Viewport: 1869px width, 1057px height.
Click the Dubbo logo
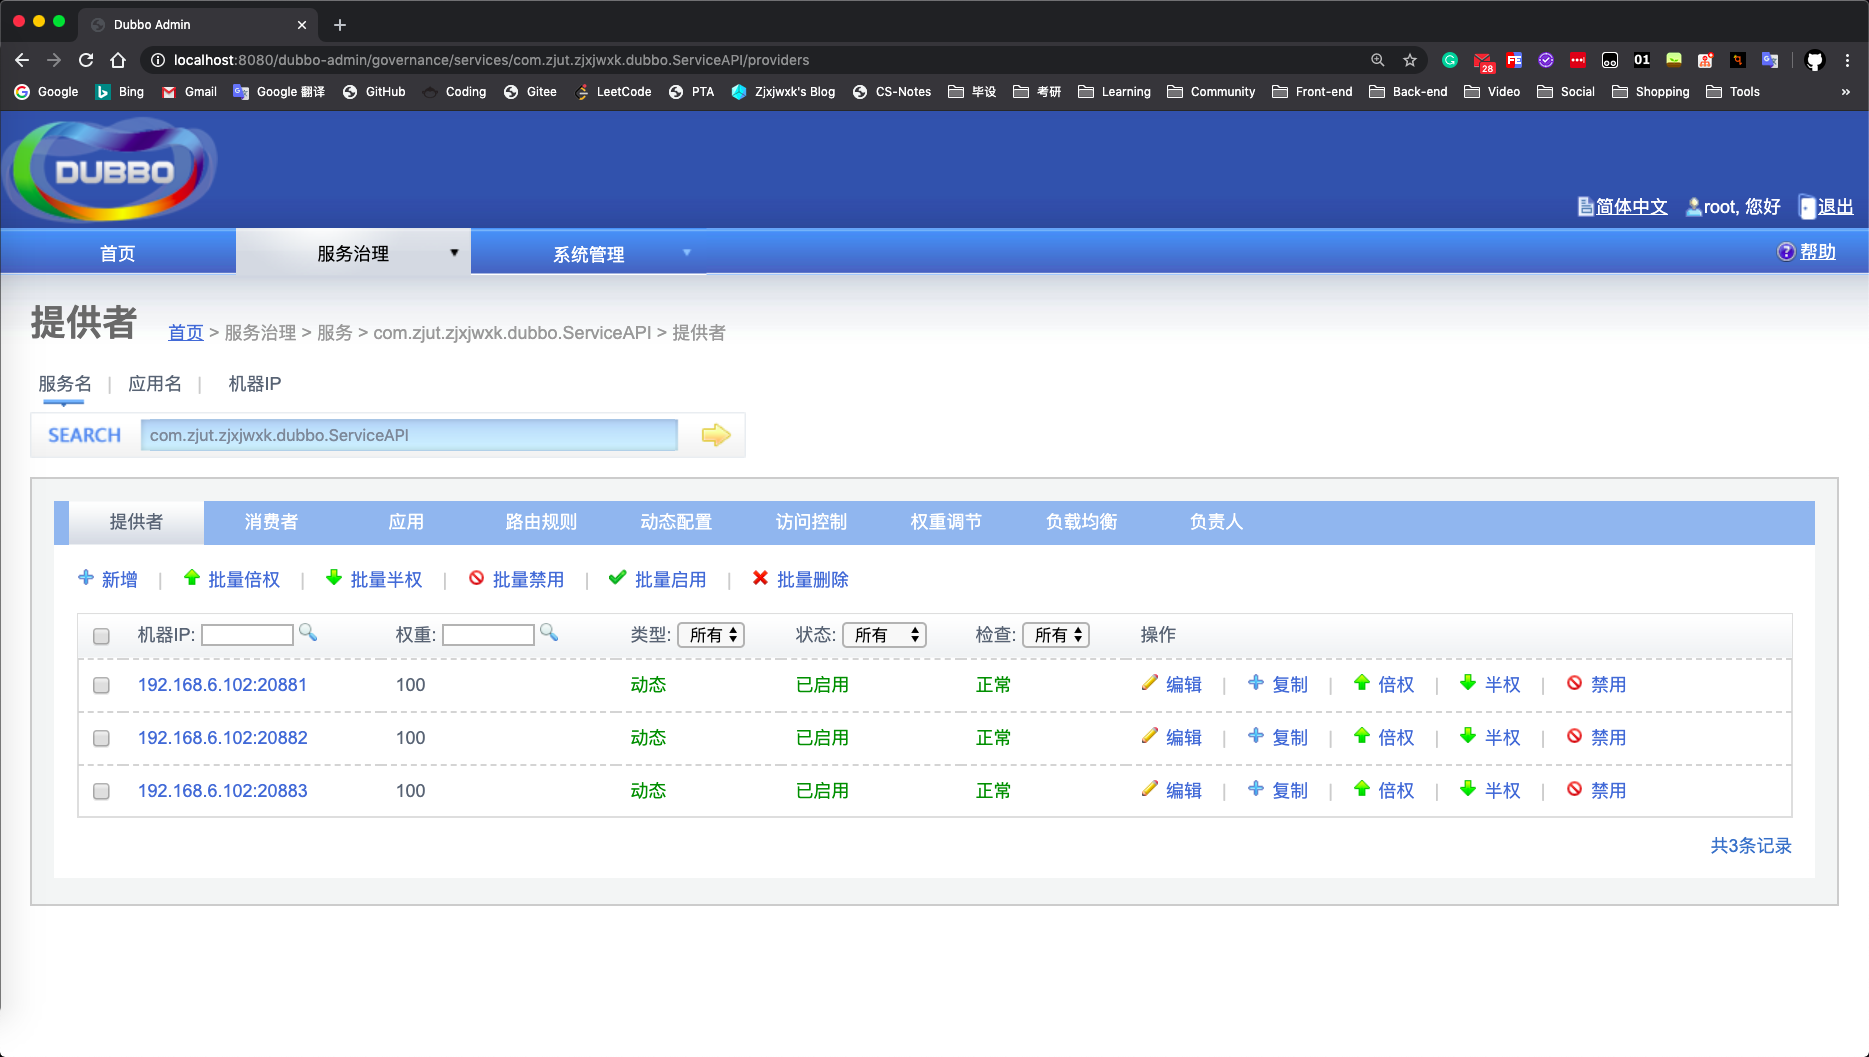click(x=110, y=170)
